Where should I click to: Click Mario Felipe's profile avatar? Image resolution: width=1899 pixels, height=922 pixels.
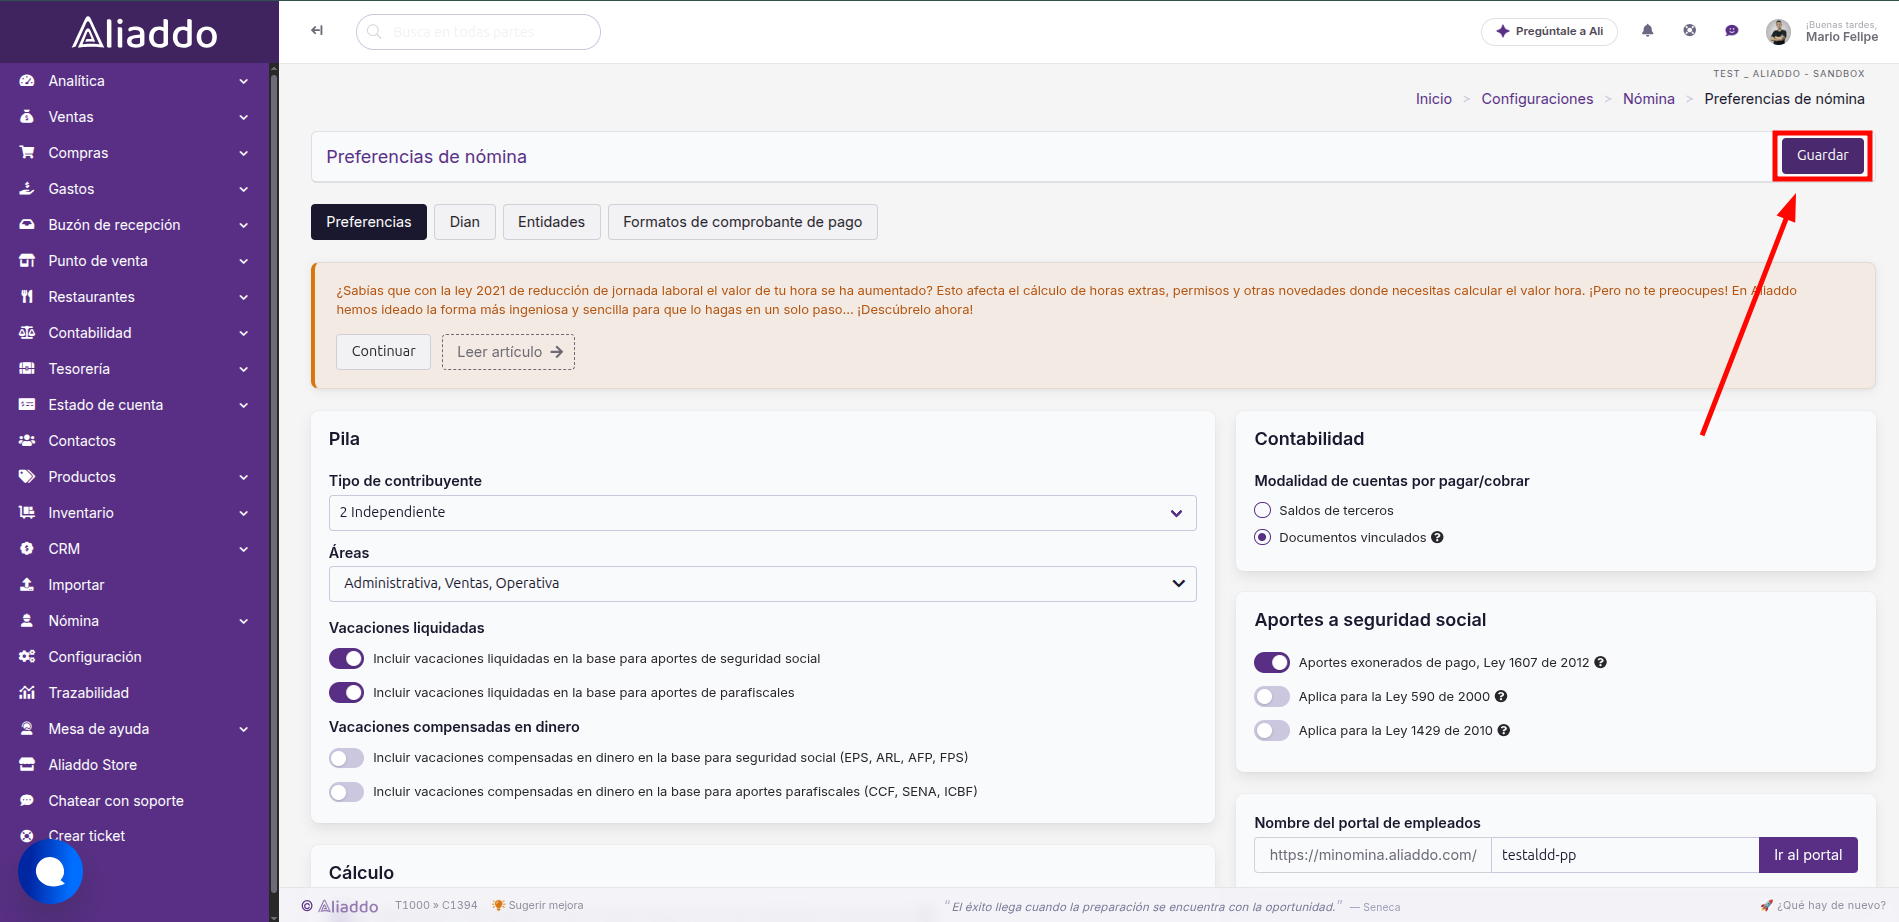click(x=1778, y=32)
